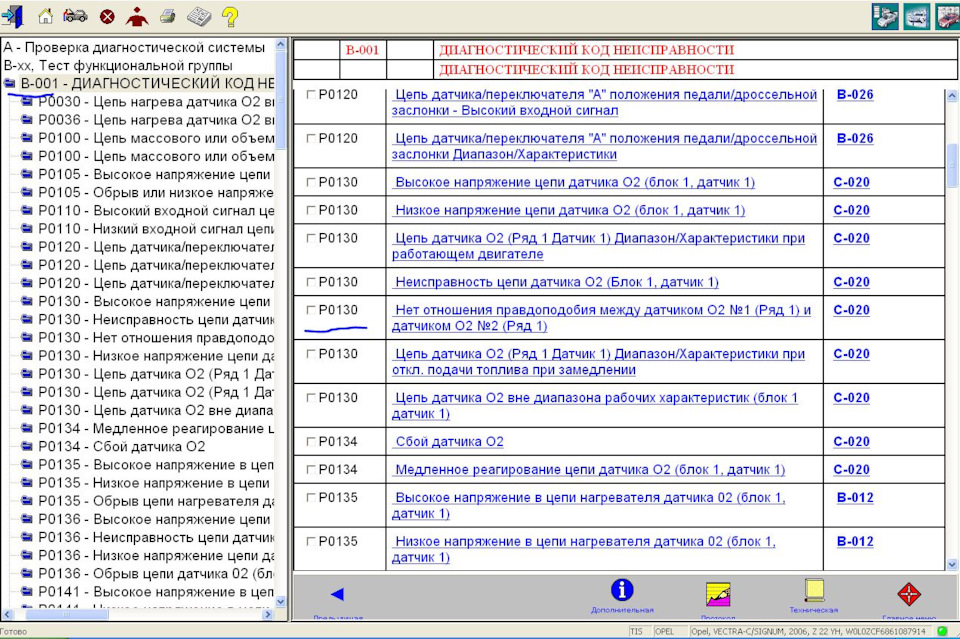Select 'A - Проверка диагностической системы' entry

pos(134,47)
